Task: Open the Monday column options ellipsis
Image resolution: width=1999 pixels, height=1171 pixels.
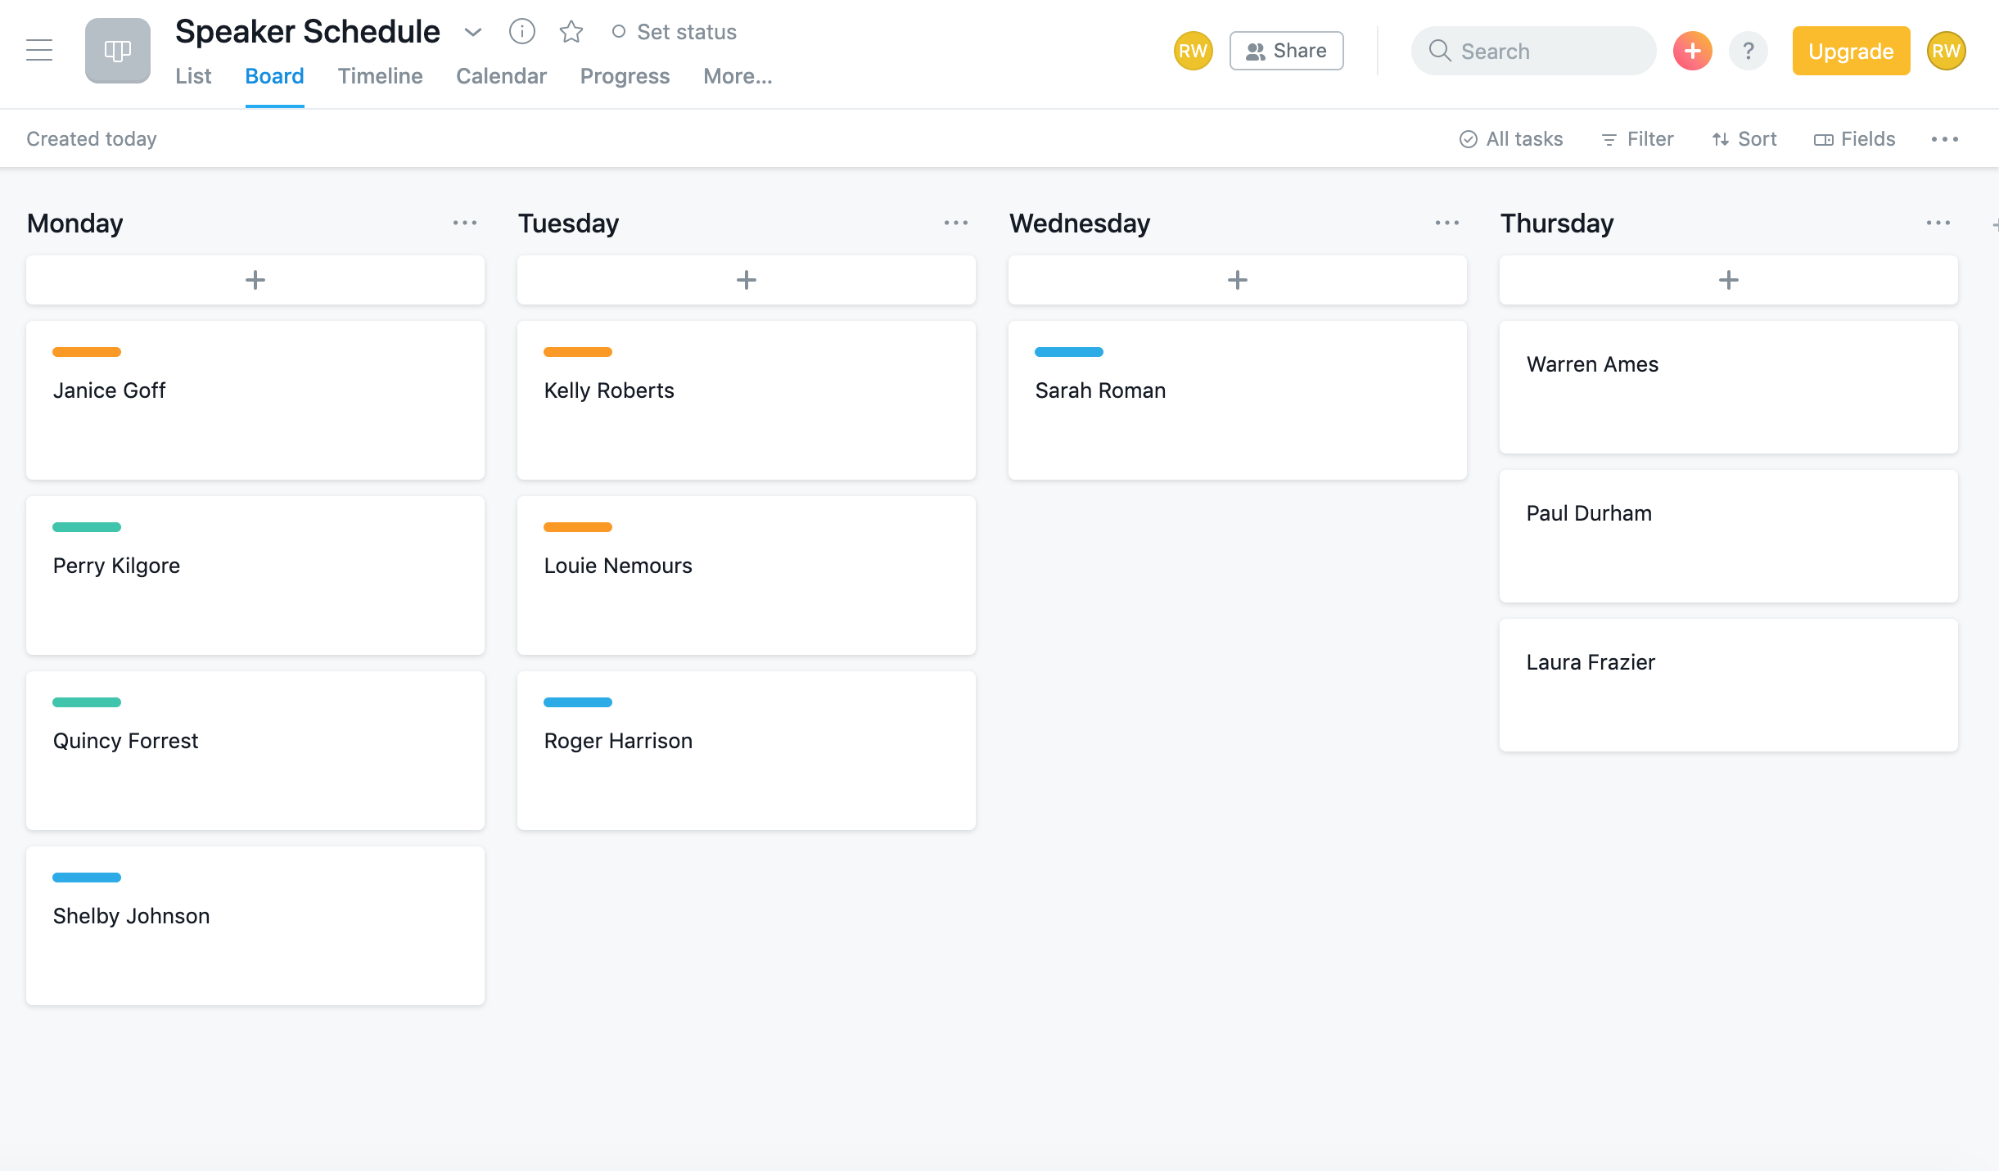Action: tap(464, 223)
